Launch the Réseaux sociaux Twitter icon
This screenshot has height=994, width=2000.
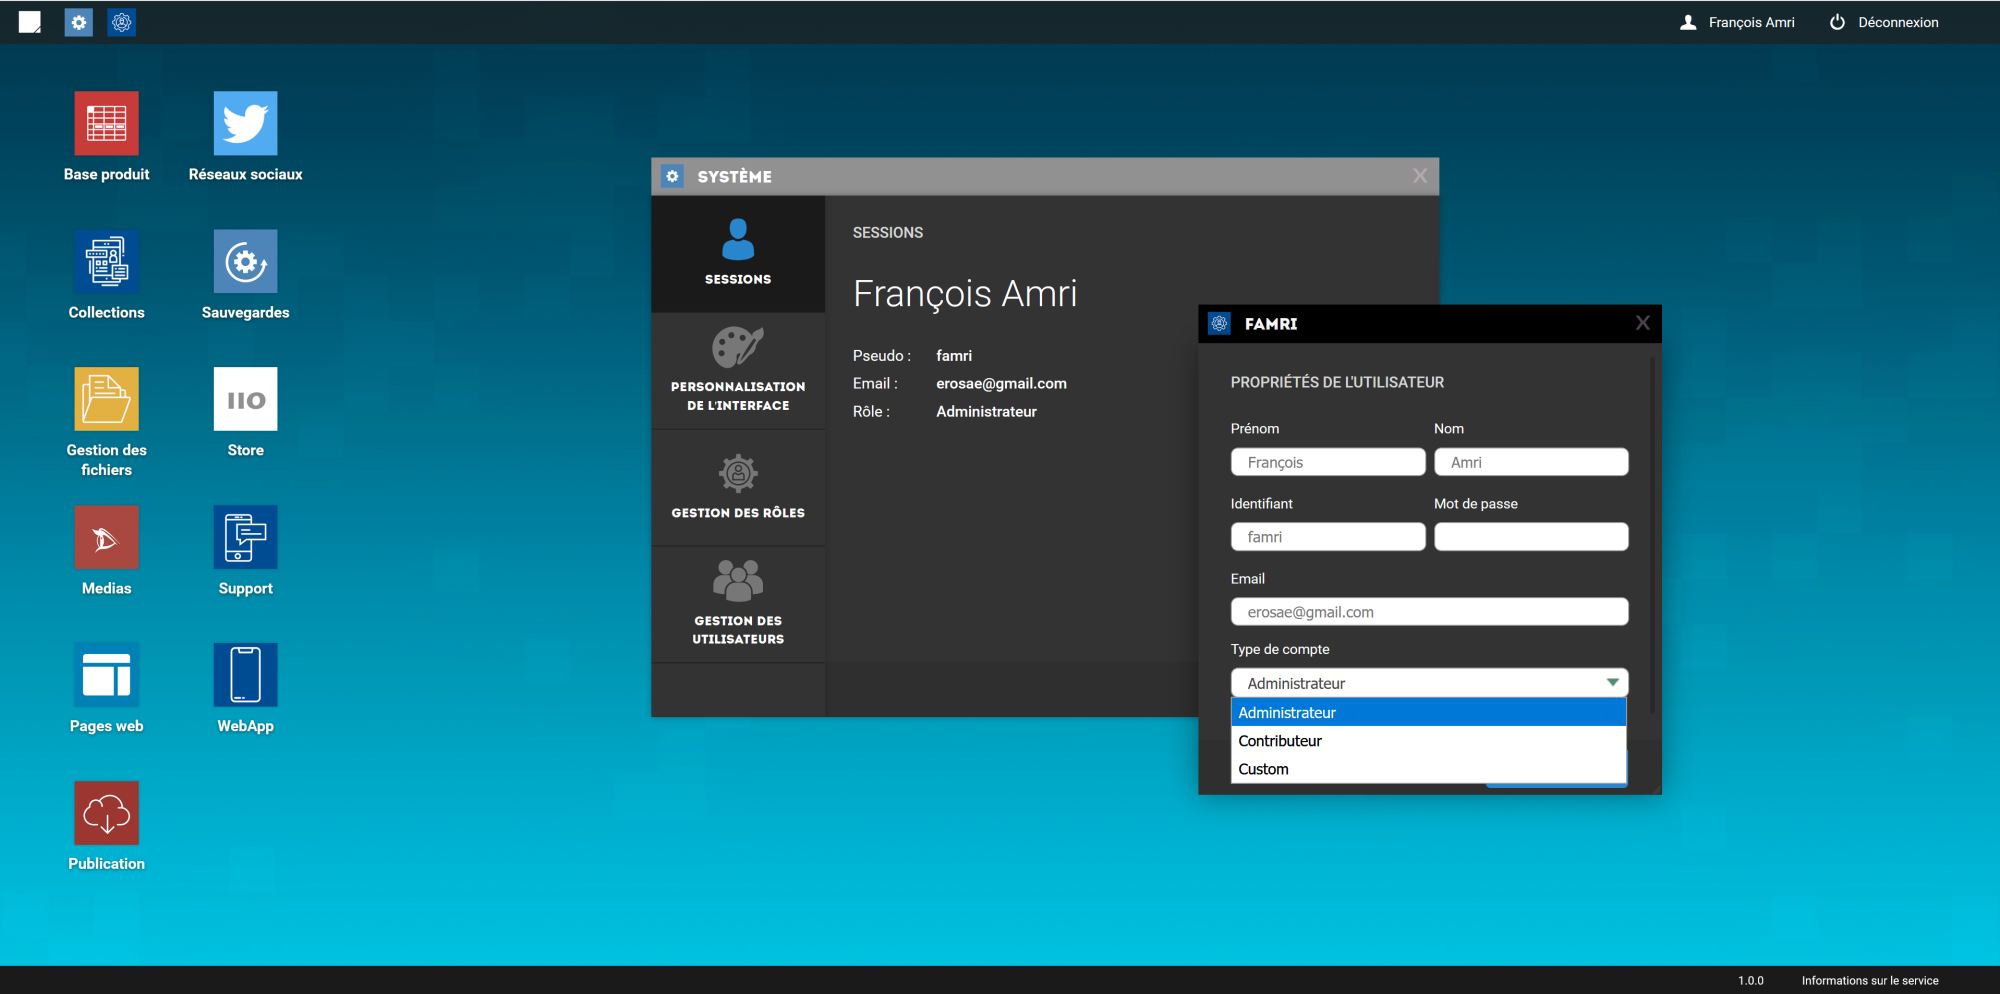(245, 124)
